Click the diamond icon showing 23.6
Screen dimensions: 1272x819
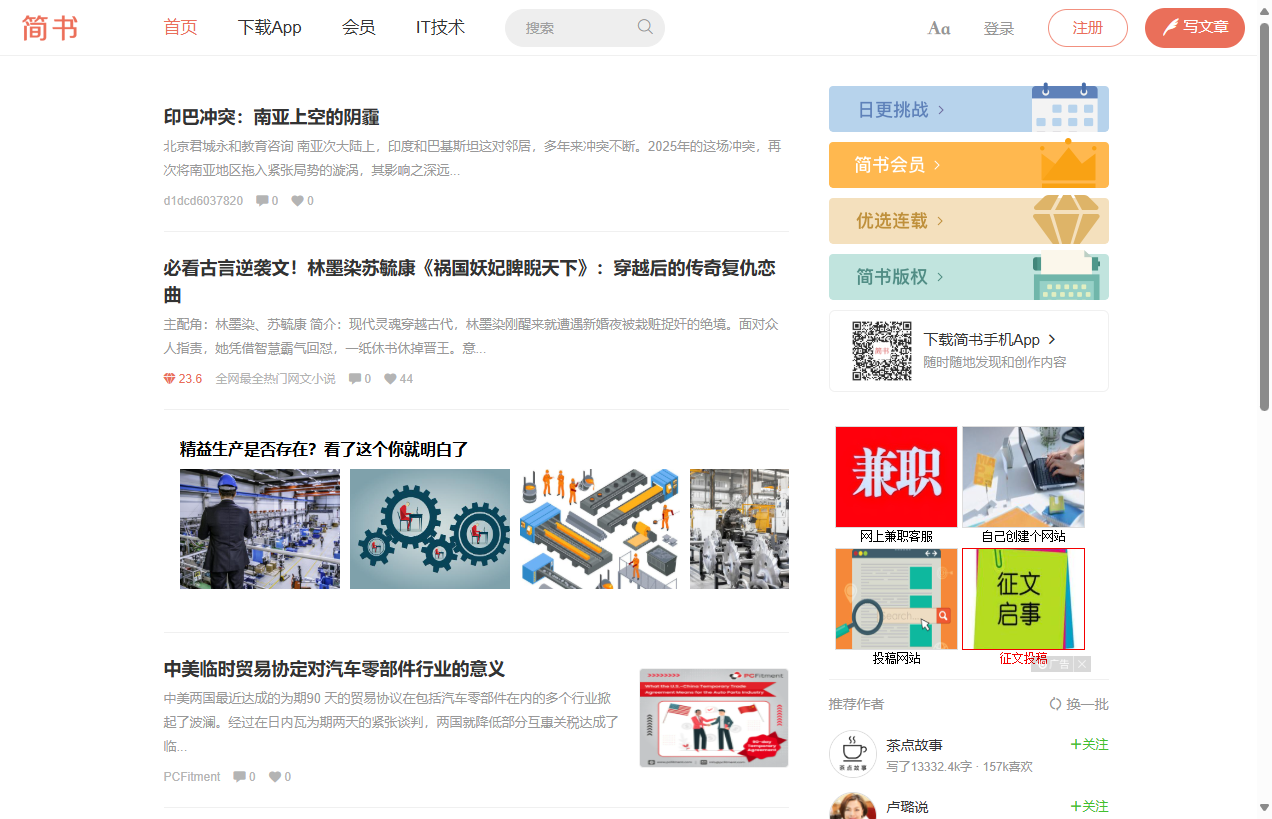[169, 379]
